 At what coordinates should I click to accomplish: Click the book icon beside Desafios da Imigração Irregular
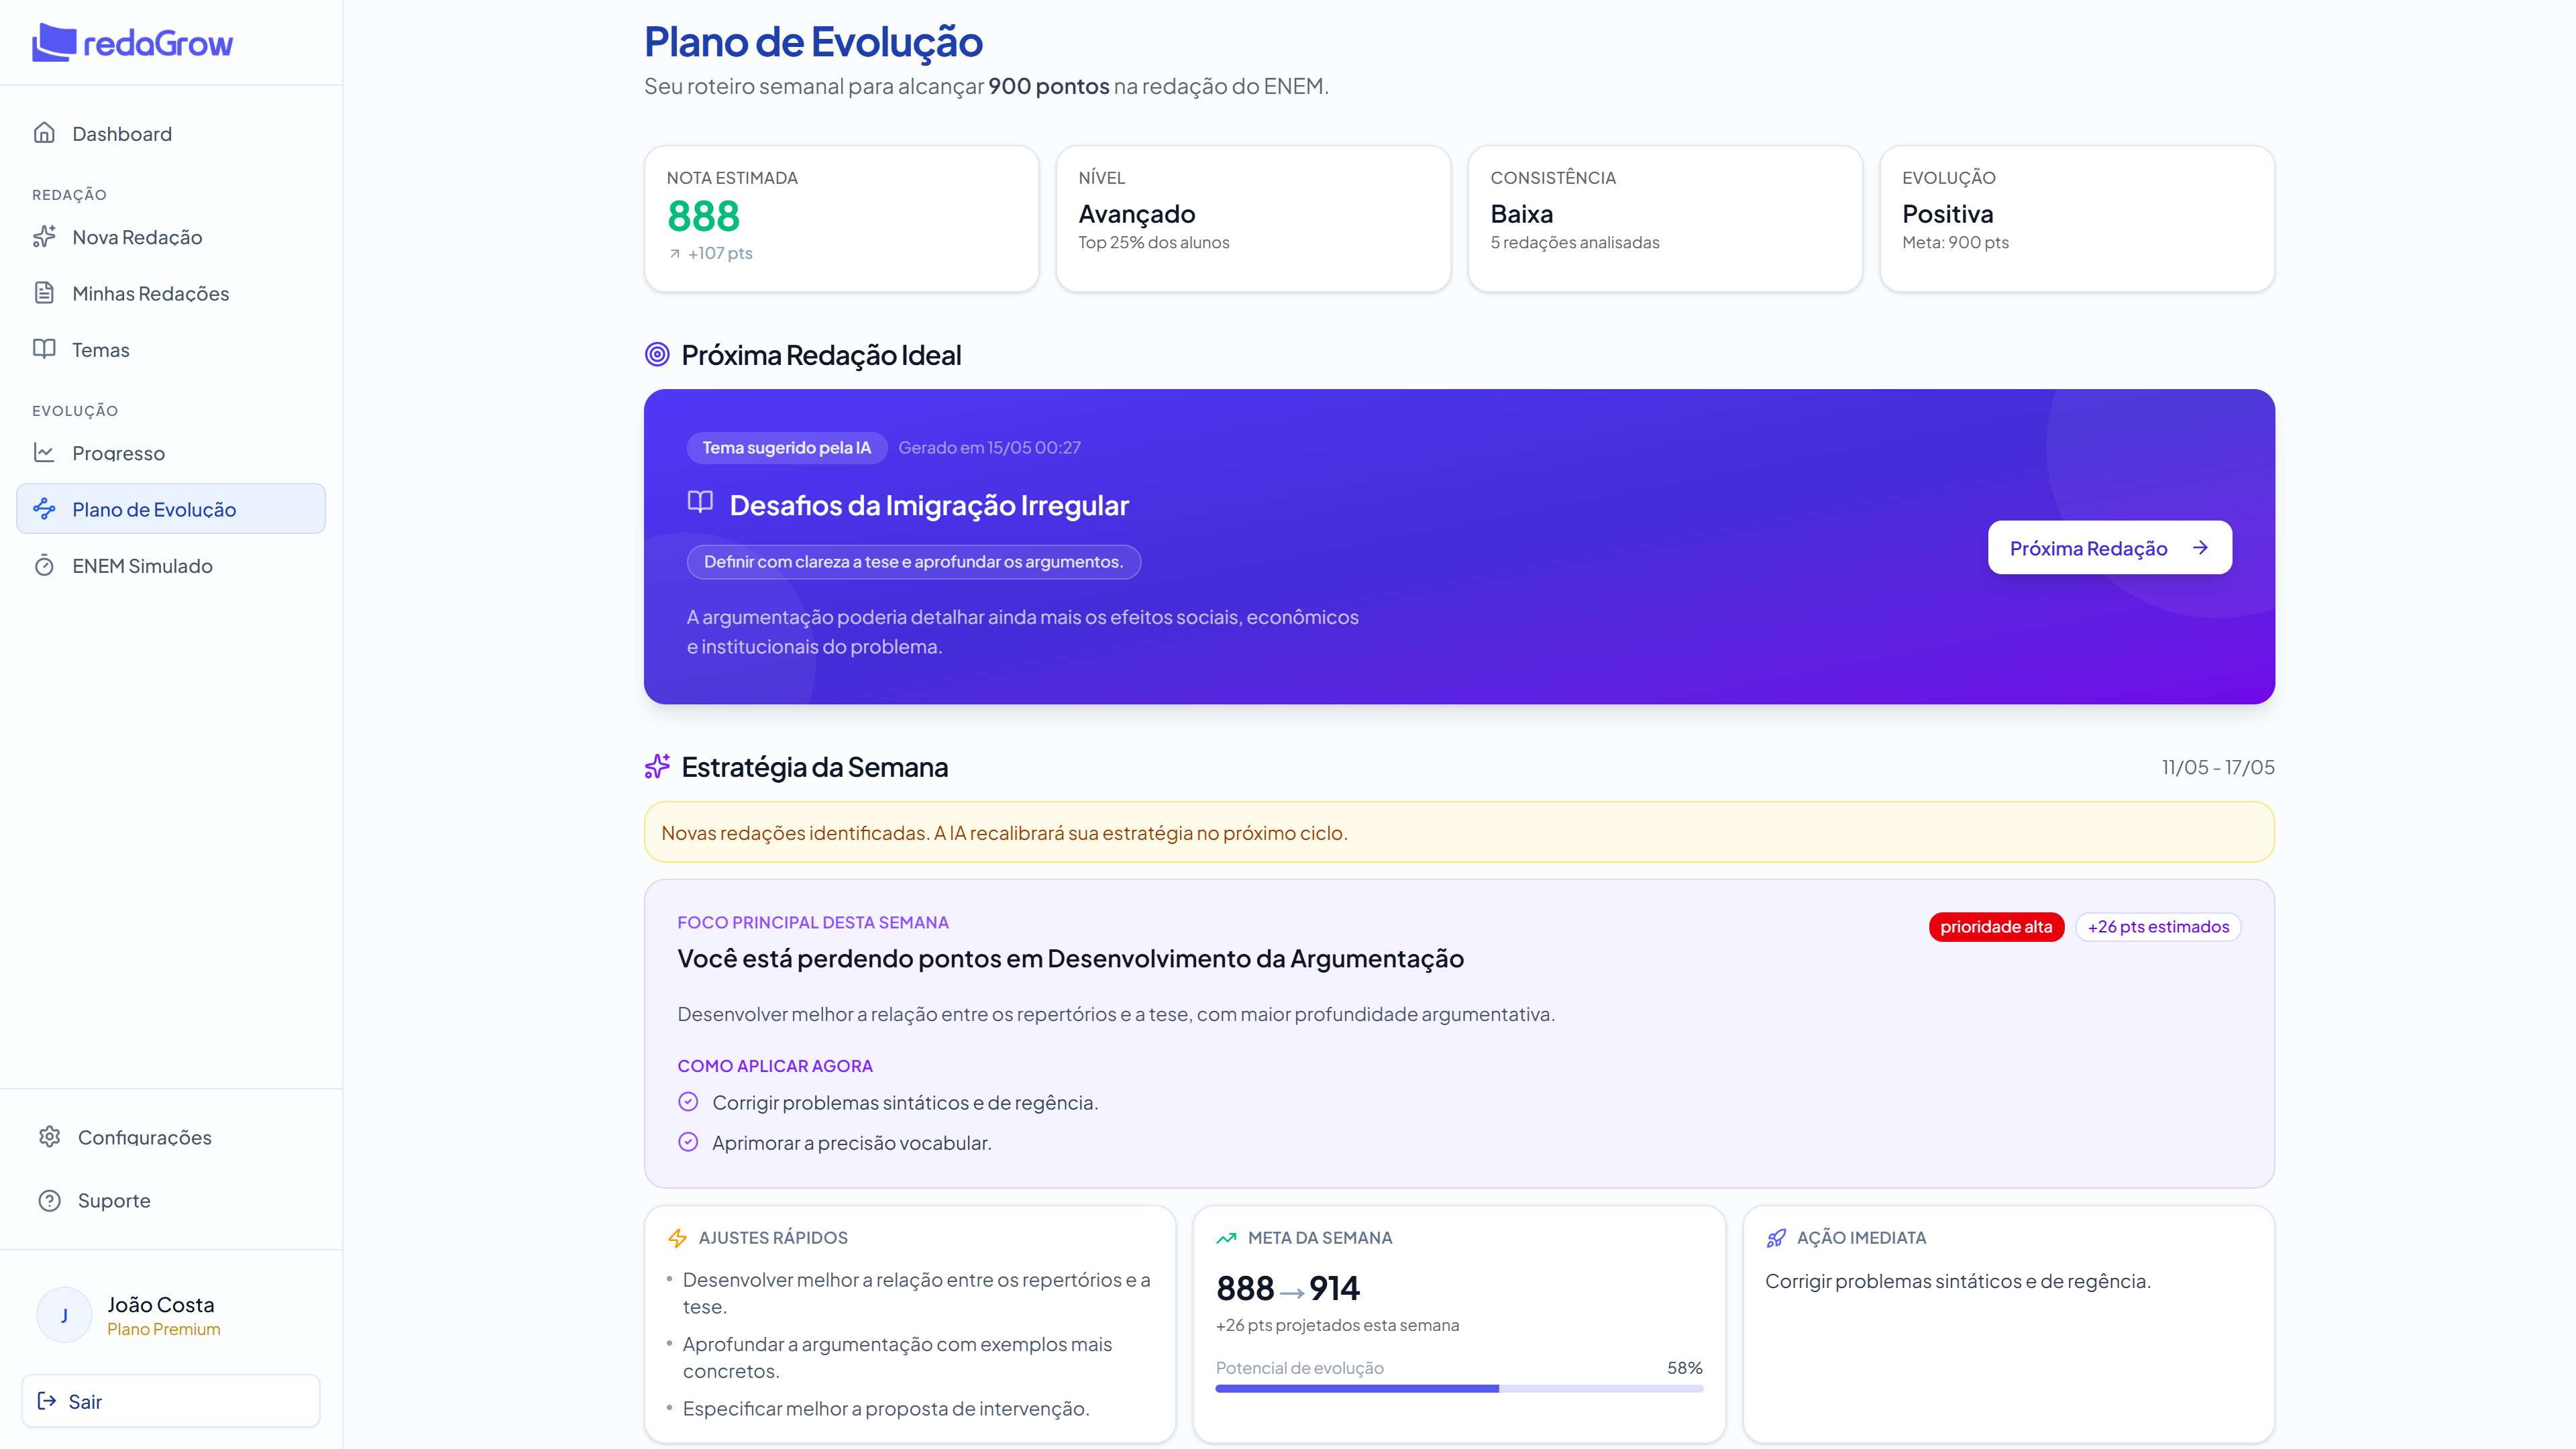pyautogui.click(x=700, y=502)
